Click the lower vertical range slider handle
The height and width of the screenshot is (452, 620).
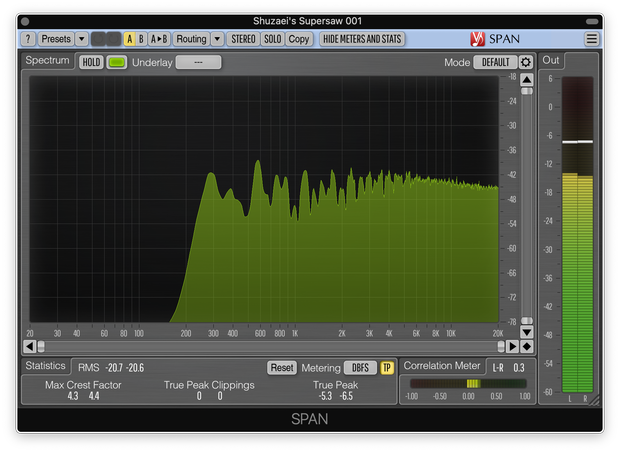click(x=526, y=320)
